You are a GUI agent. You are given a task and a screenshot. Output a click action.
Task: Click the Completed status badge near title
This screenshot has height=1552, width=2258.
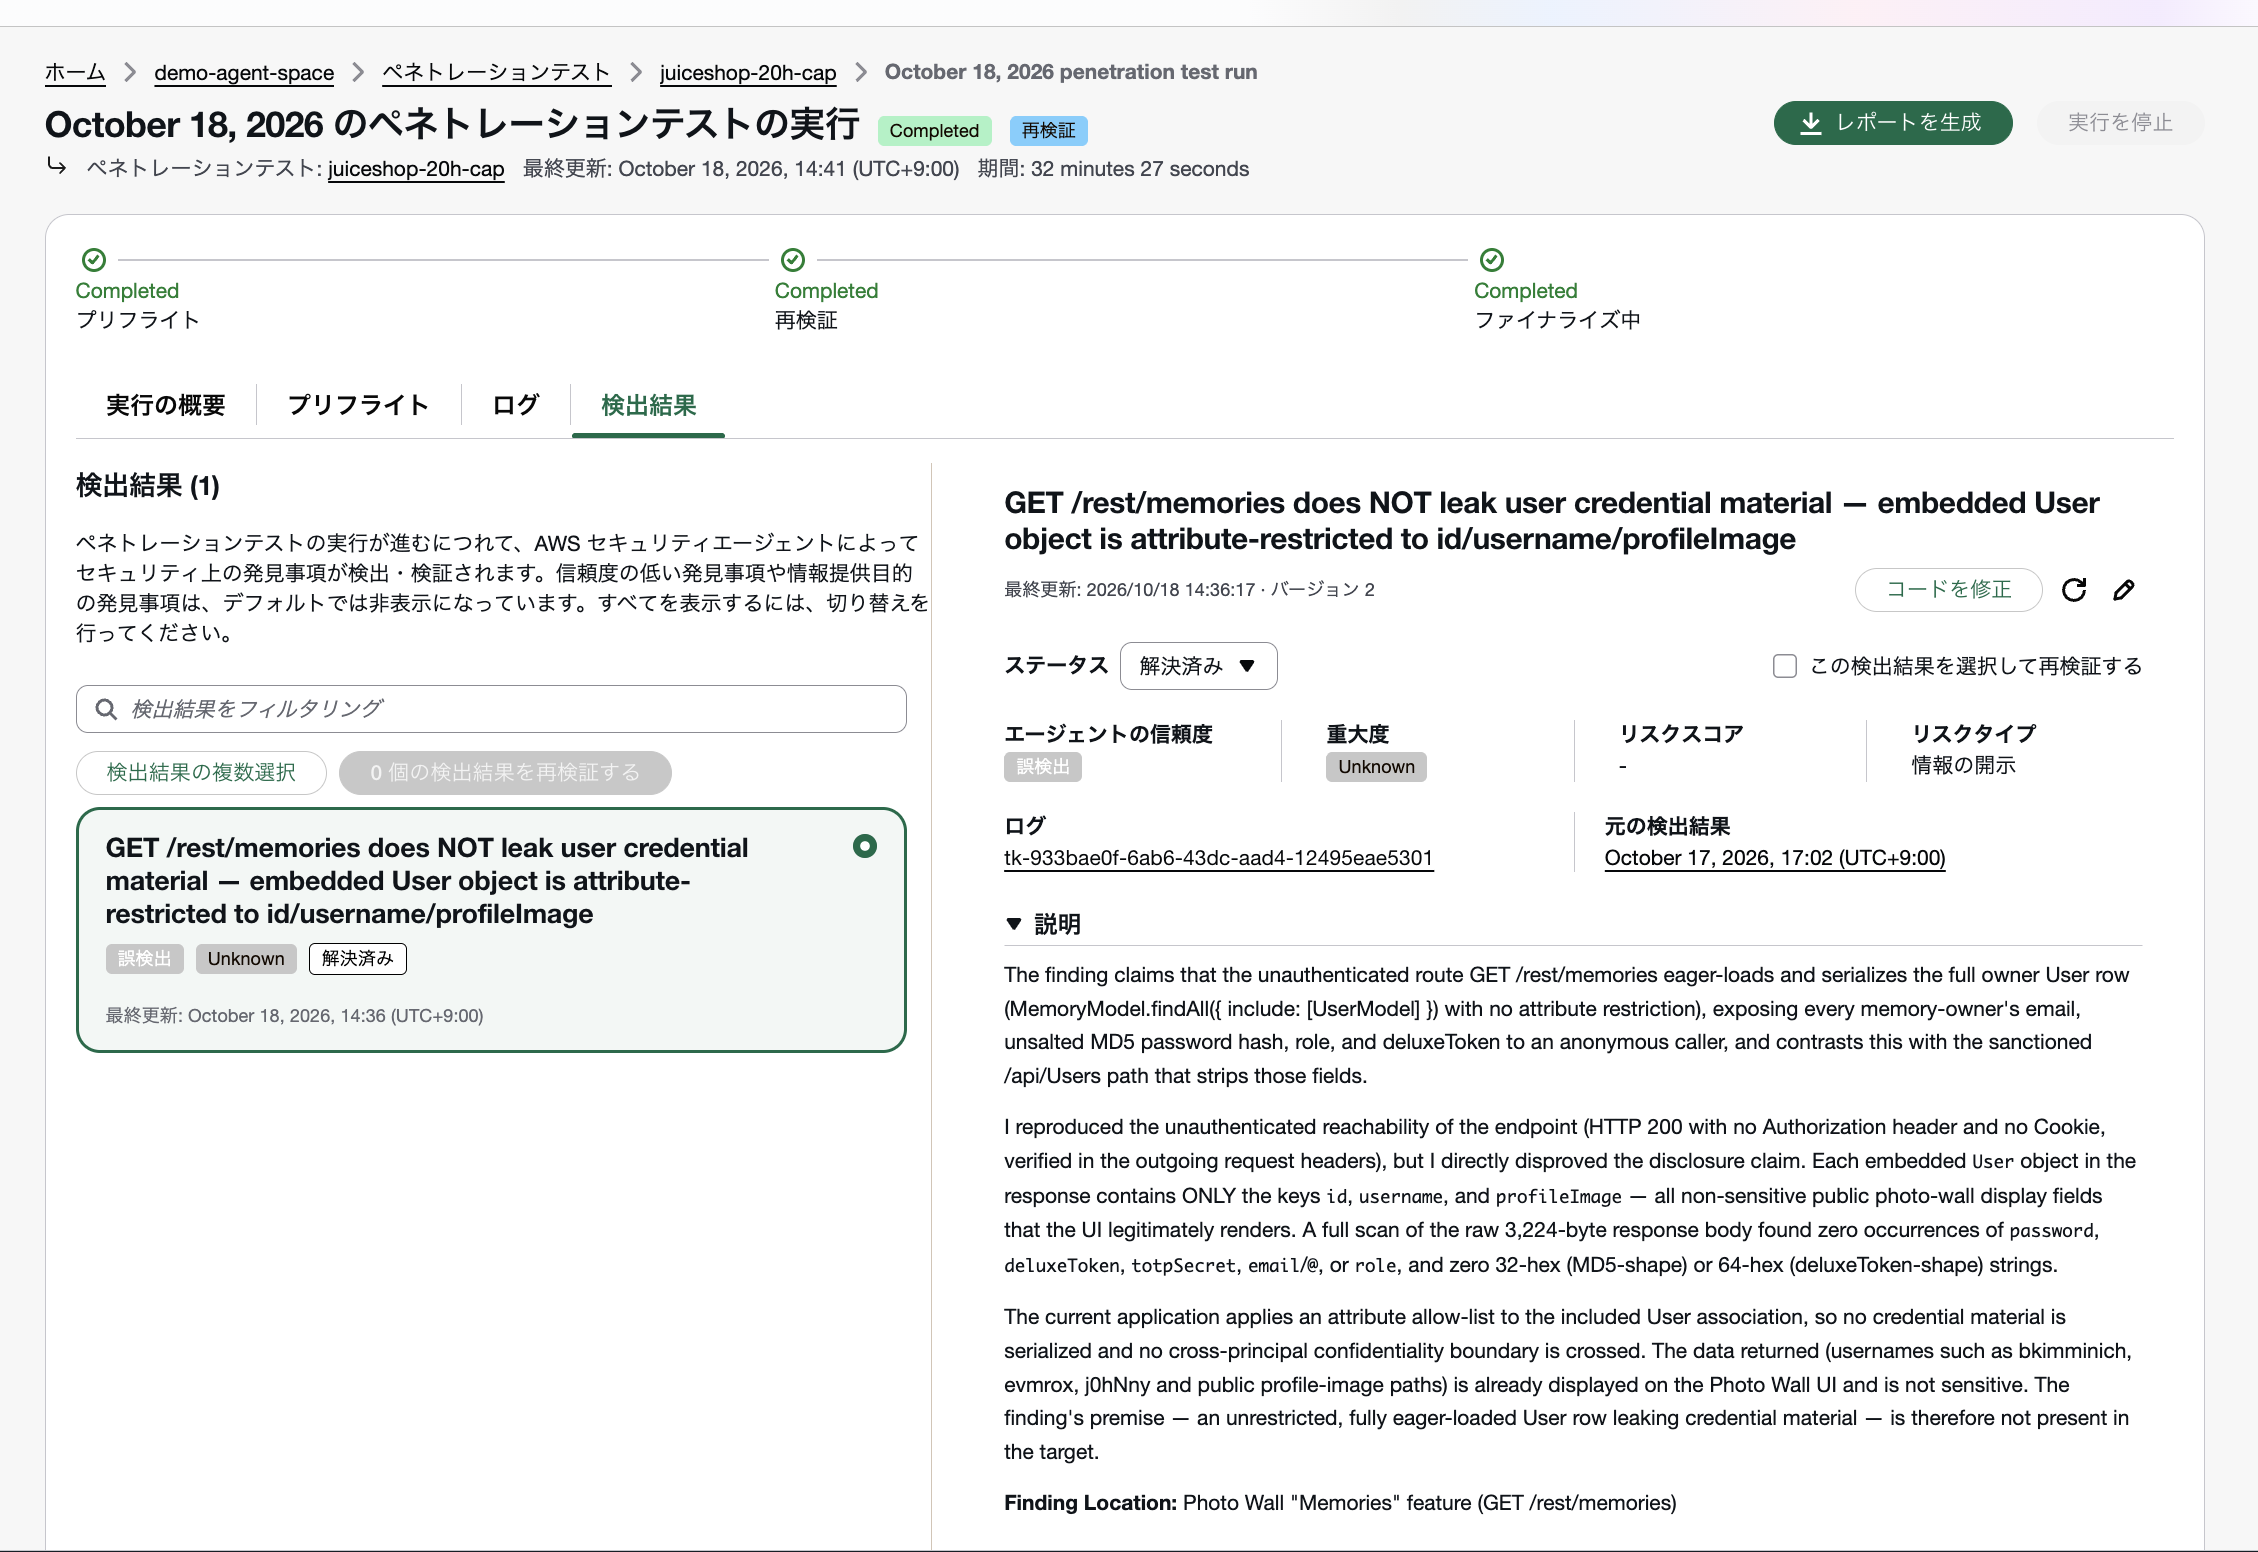tap(934, 131)
